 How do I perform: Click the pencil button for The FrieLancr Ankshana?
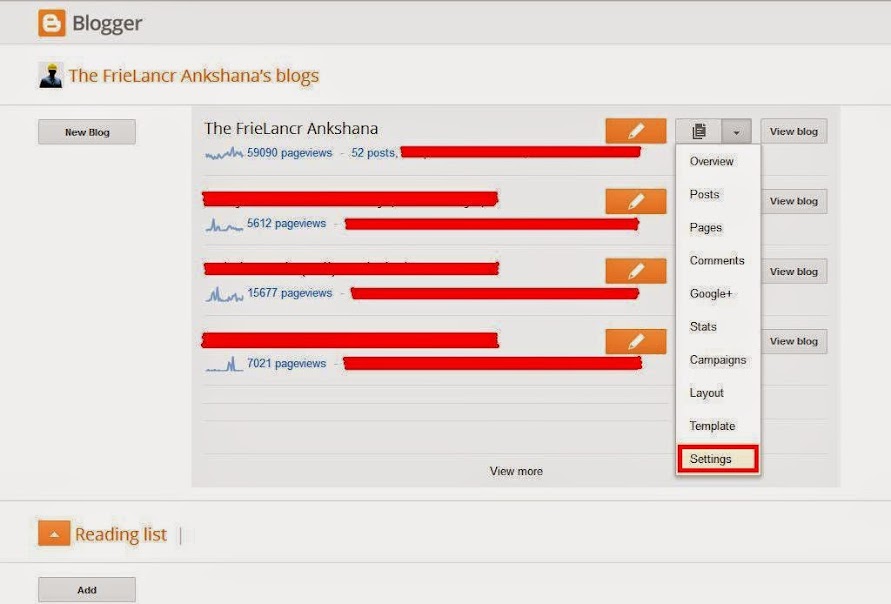(636, 131)
